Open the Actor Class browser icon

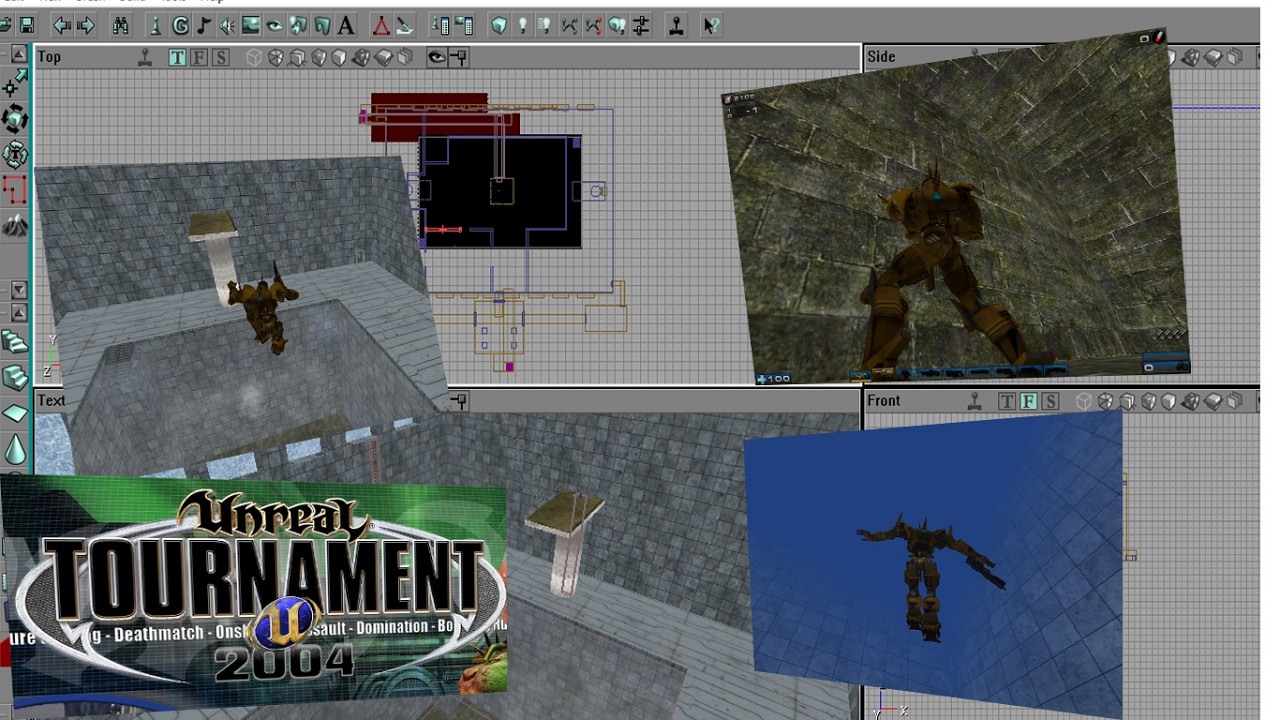(155, 25)
